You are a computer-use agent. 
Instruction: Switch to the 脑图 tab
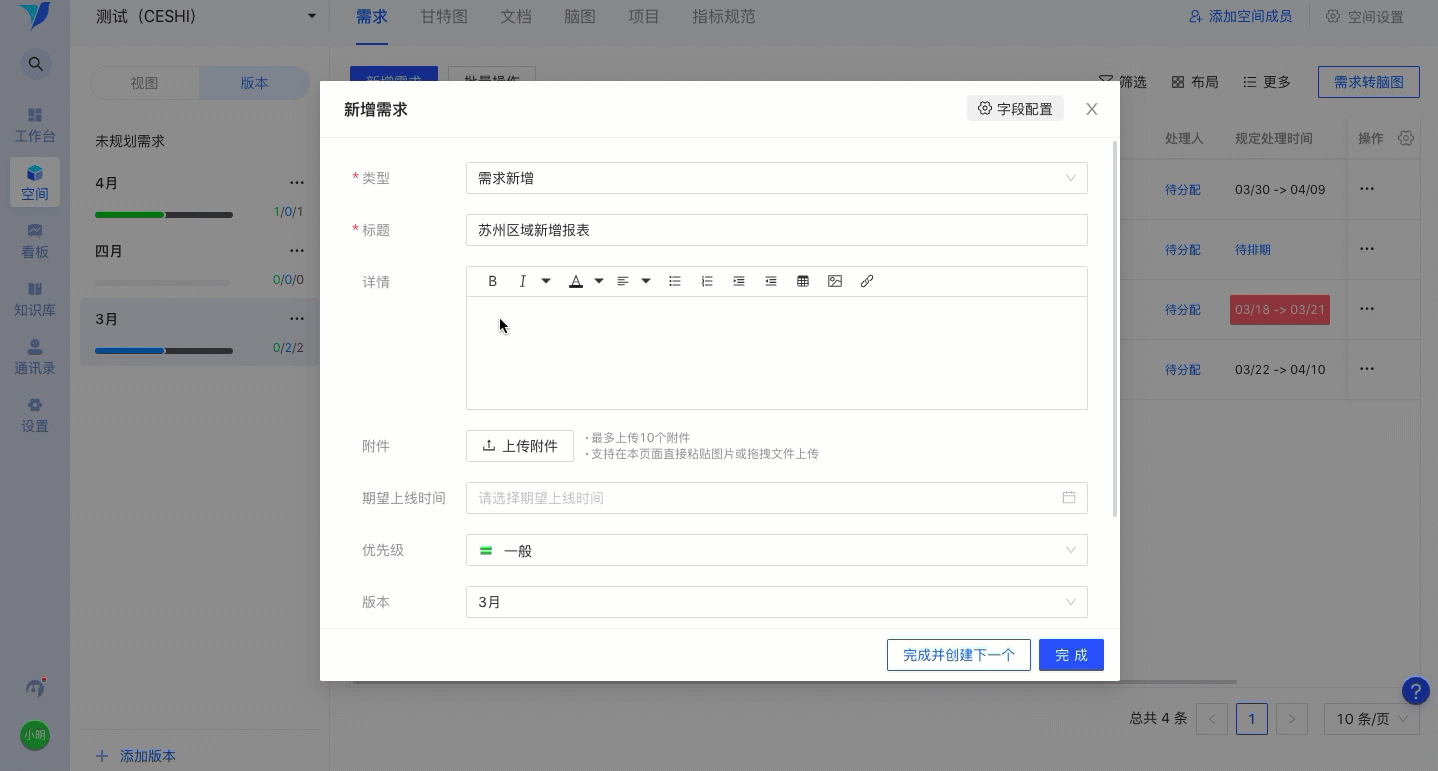point(580,16)
